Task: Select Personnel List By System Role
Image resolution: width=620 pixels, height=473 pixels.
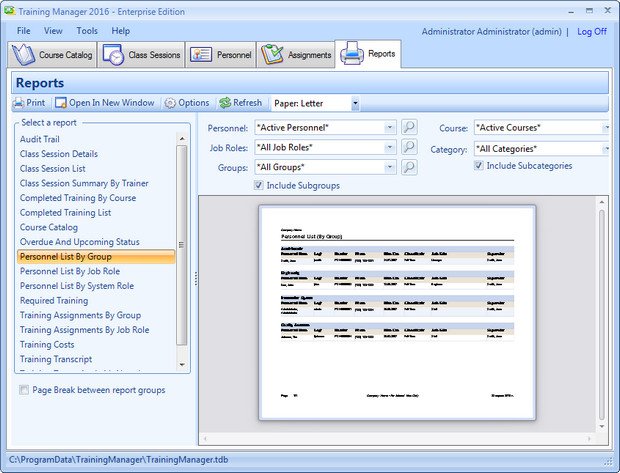Action: 77,286
